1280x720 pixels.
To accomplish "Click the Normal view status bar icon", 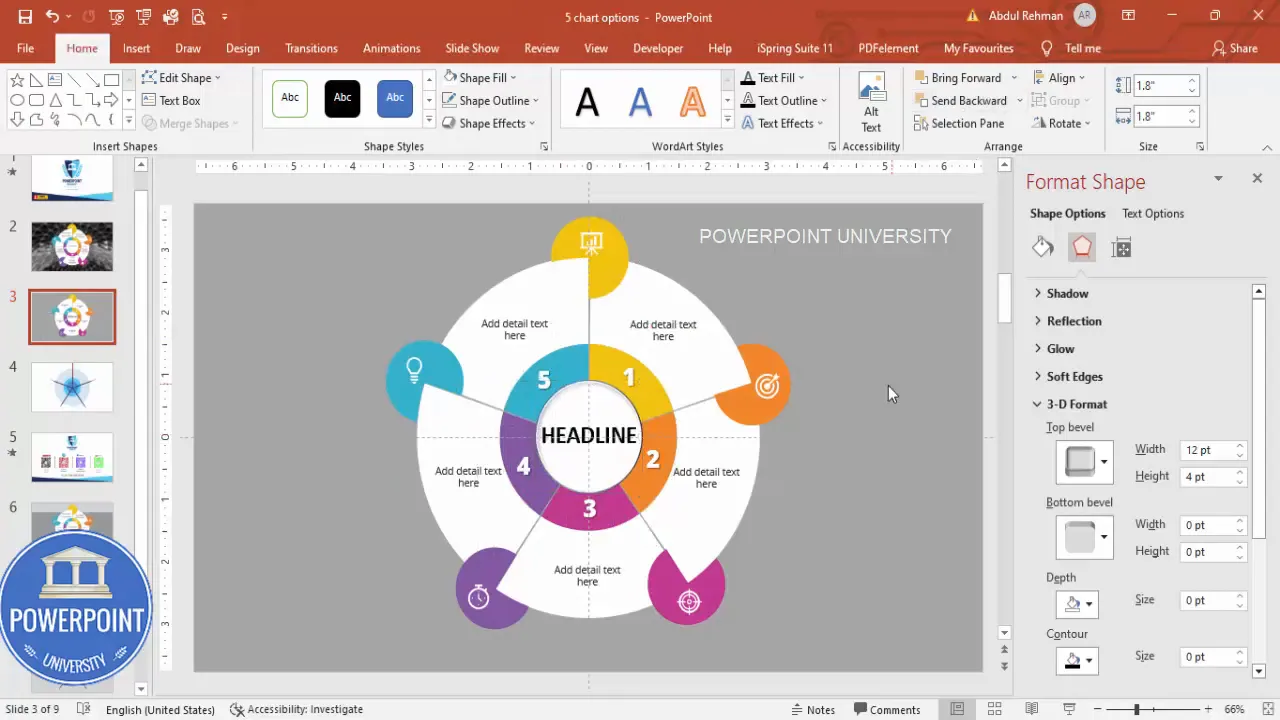I will point(957,709).
